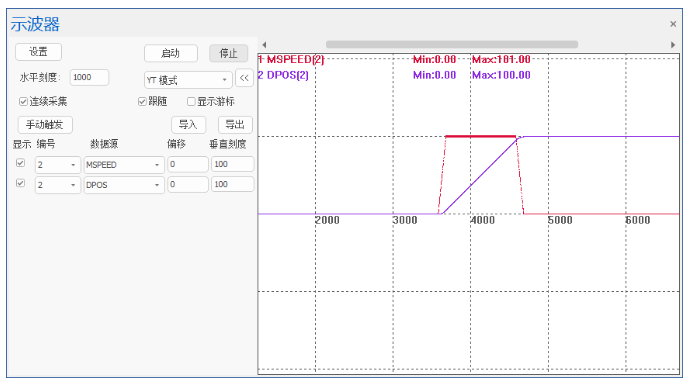690x386 pixels.
Task: Open the axis number dropdown for DPOS row
Action: click(58, 185)
